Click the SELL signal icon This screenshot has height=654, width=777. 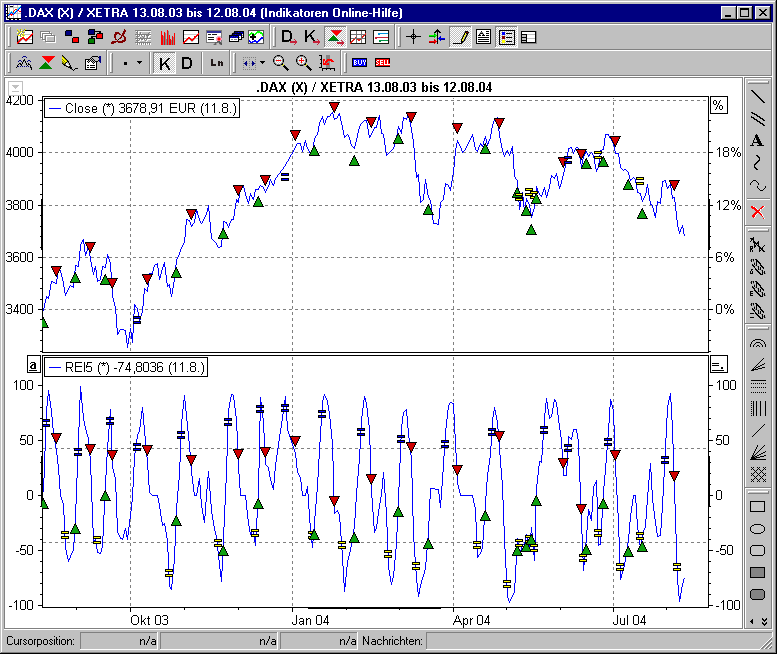tap(382, 63)
